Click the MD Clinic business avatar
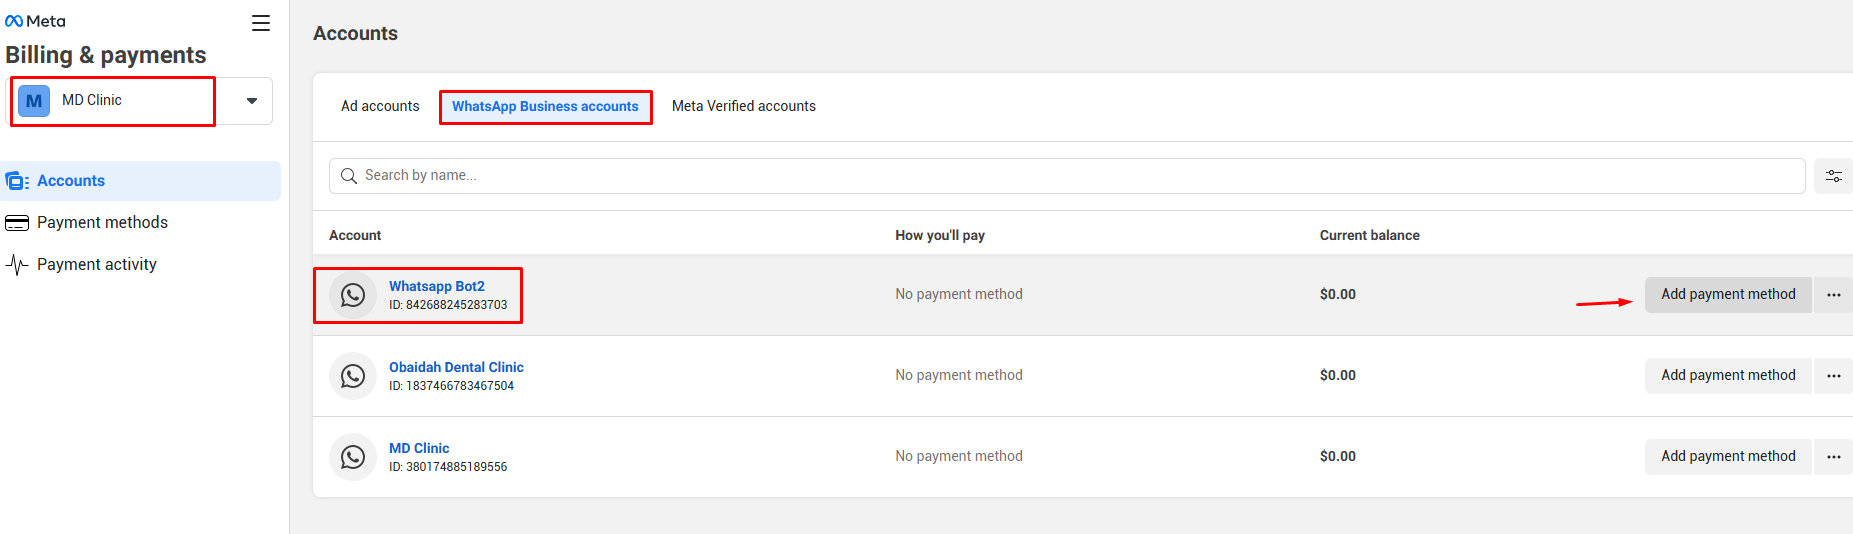The image size is (1853, 534). tap(34, 101)
